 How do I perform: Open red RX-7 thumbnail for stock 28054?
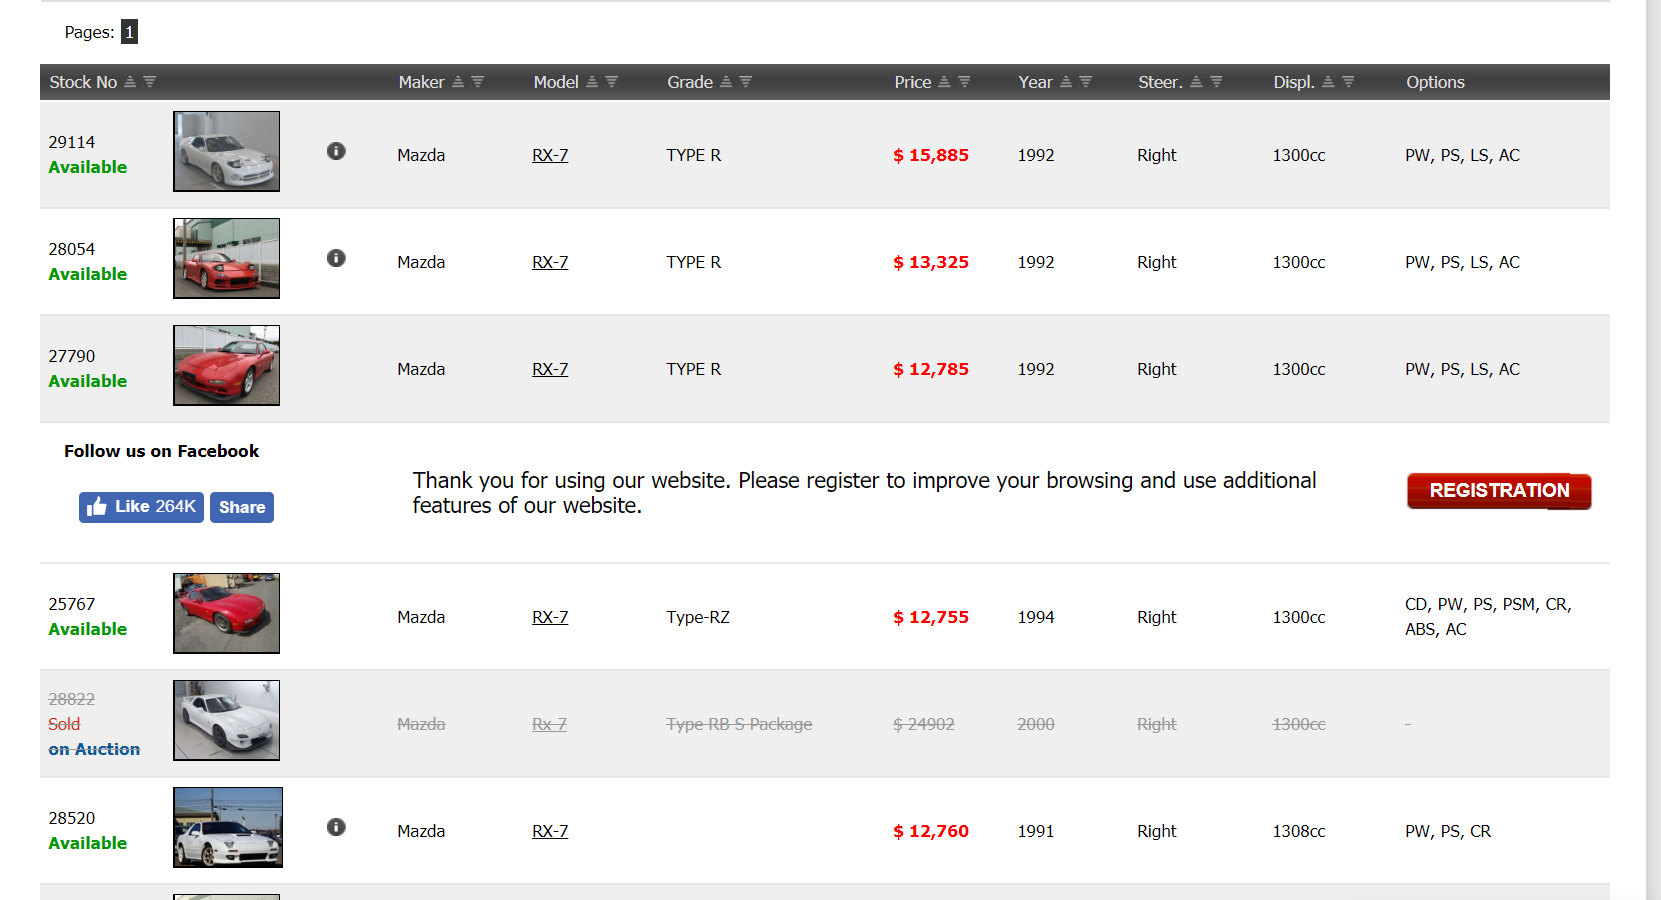click(x=226, y=258)
